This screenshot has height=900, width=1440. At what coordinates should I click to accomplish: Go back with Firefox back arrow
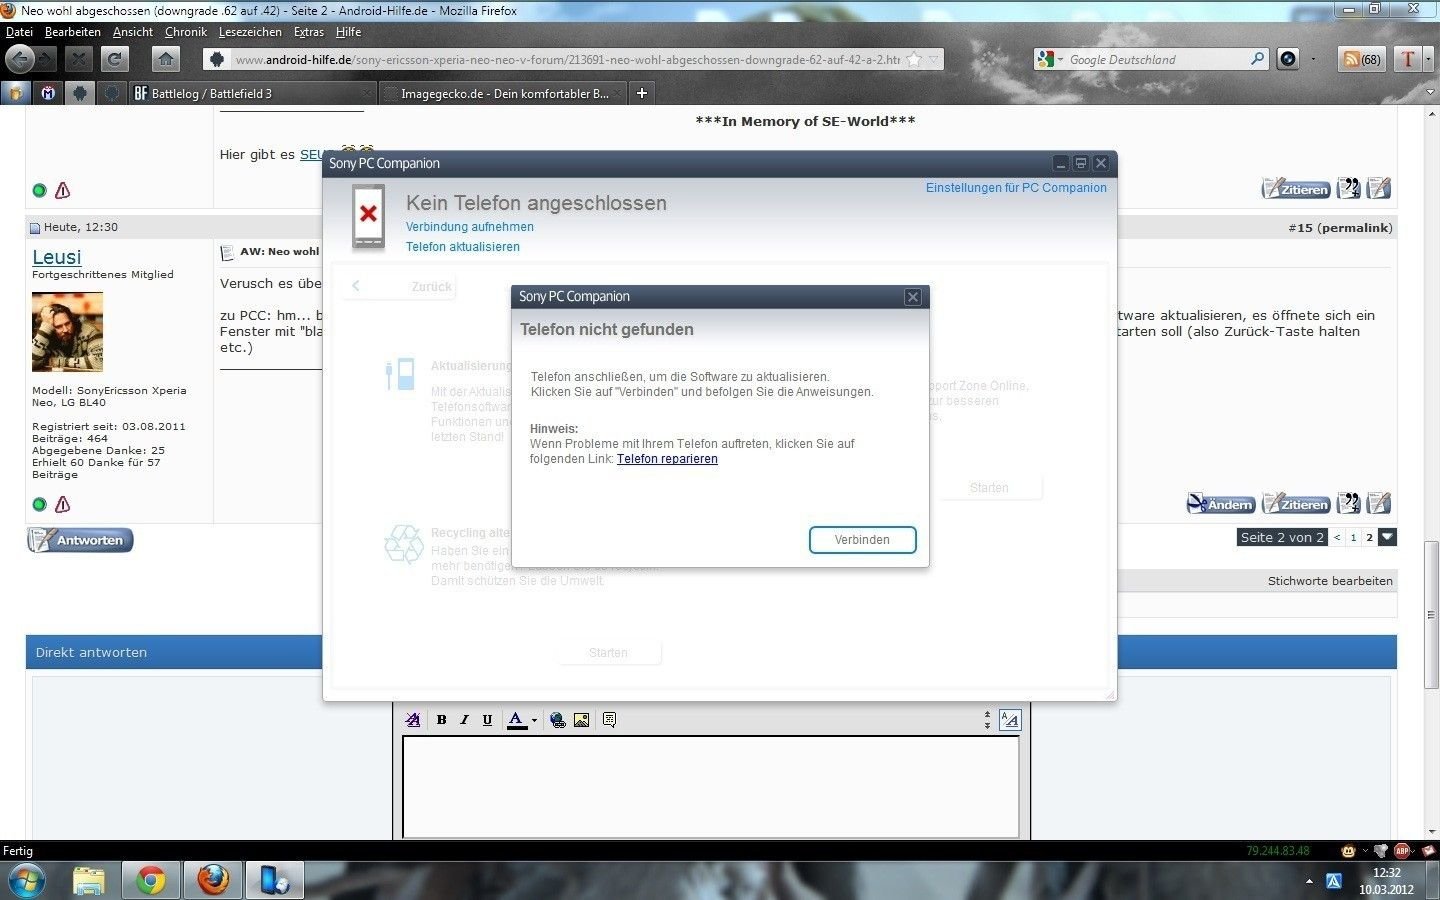click(20, 59)
